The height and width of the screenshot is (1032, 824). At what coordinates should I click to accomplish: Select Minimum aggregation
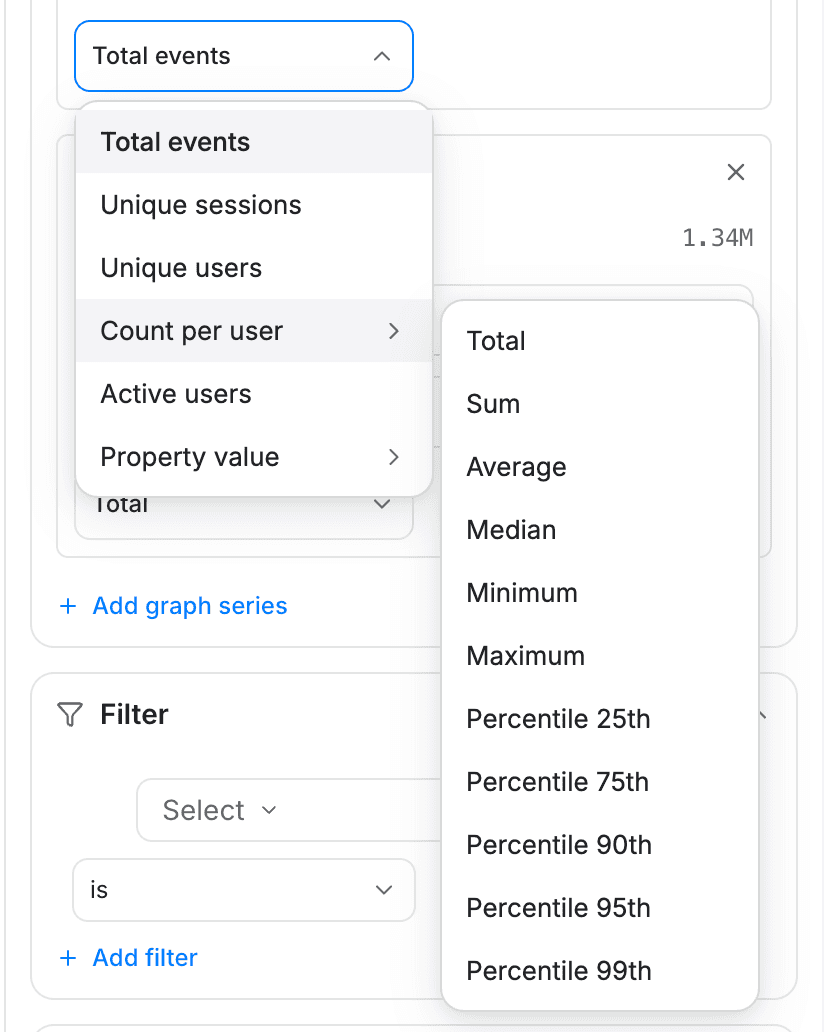point(600,592)
